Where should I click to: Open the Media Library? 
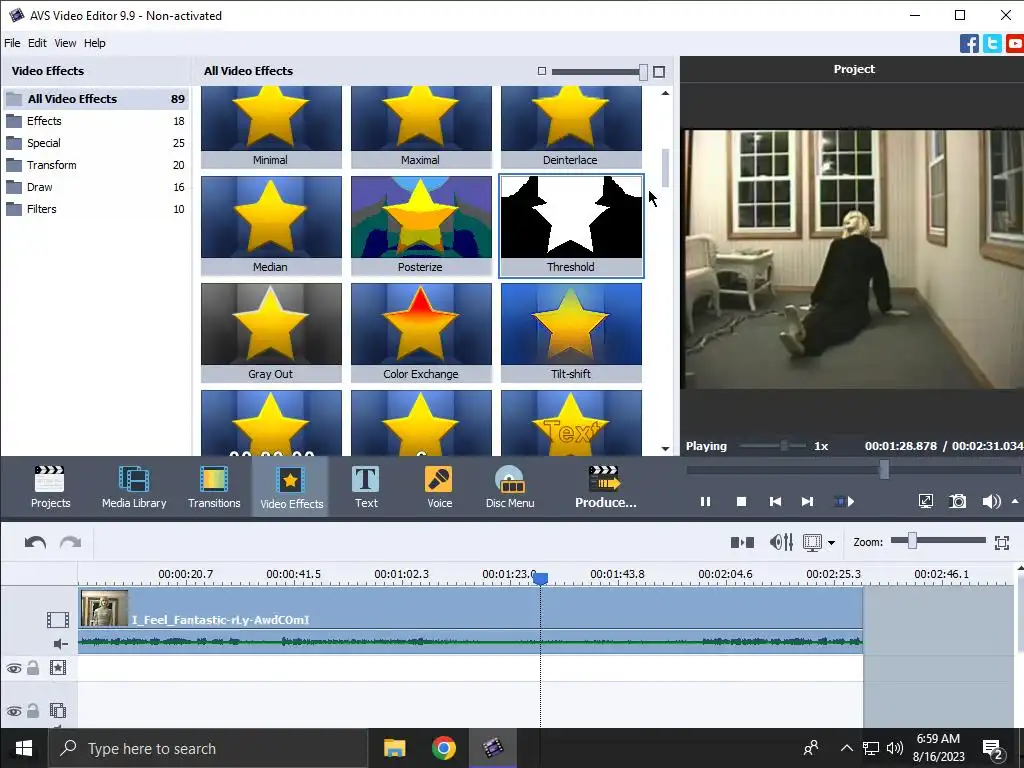point(134,487)
